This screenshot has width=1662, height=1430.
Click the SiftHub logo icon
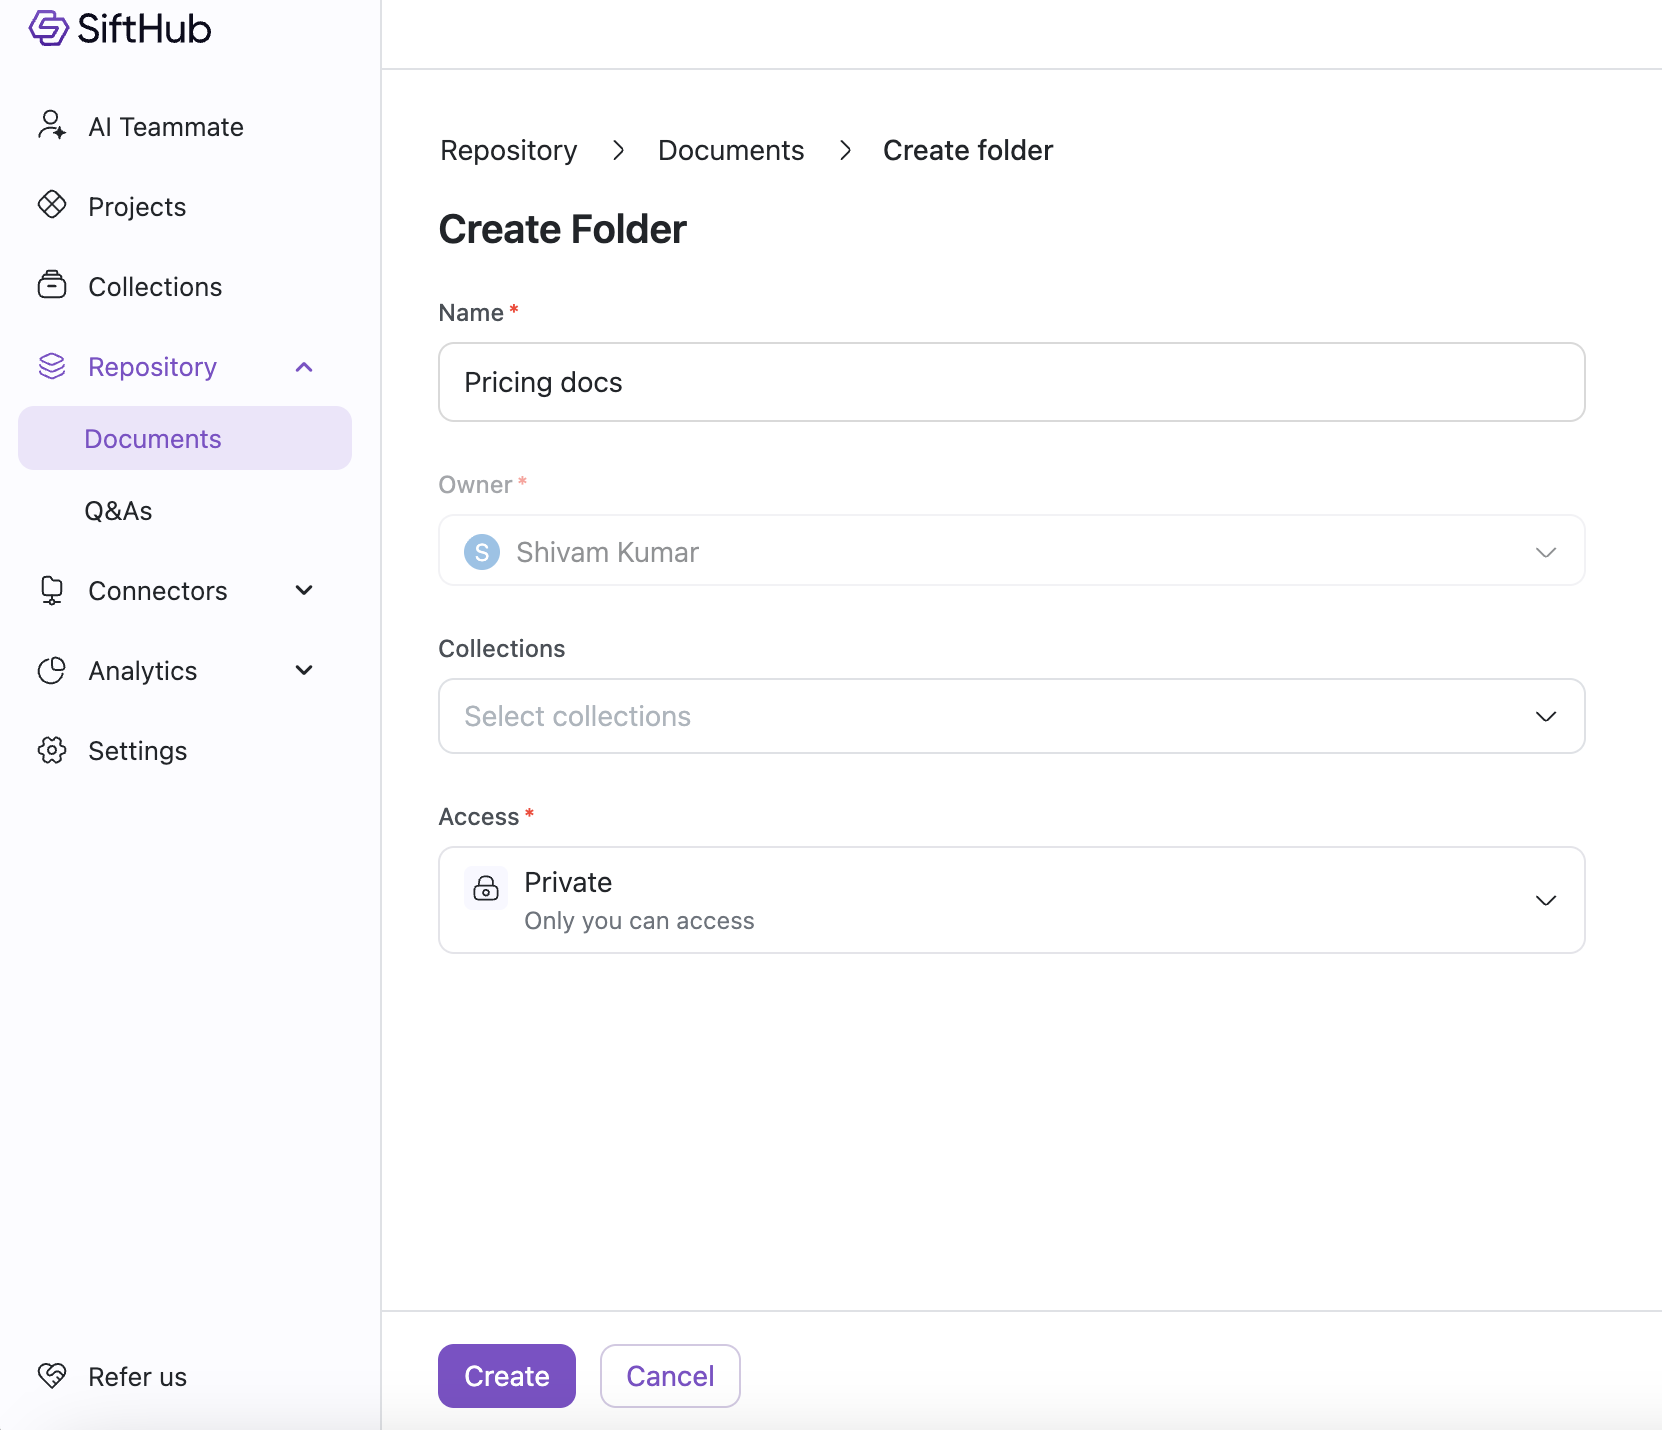click(48, 29)
